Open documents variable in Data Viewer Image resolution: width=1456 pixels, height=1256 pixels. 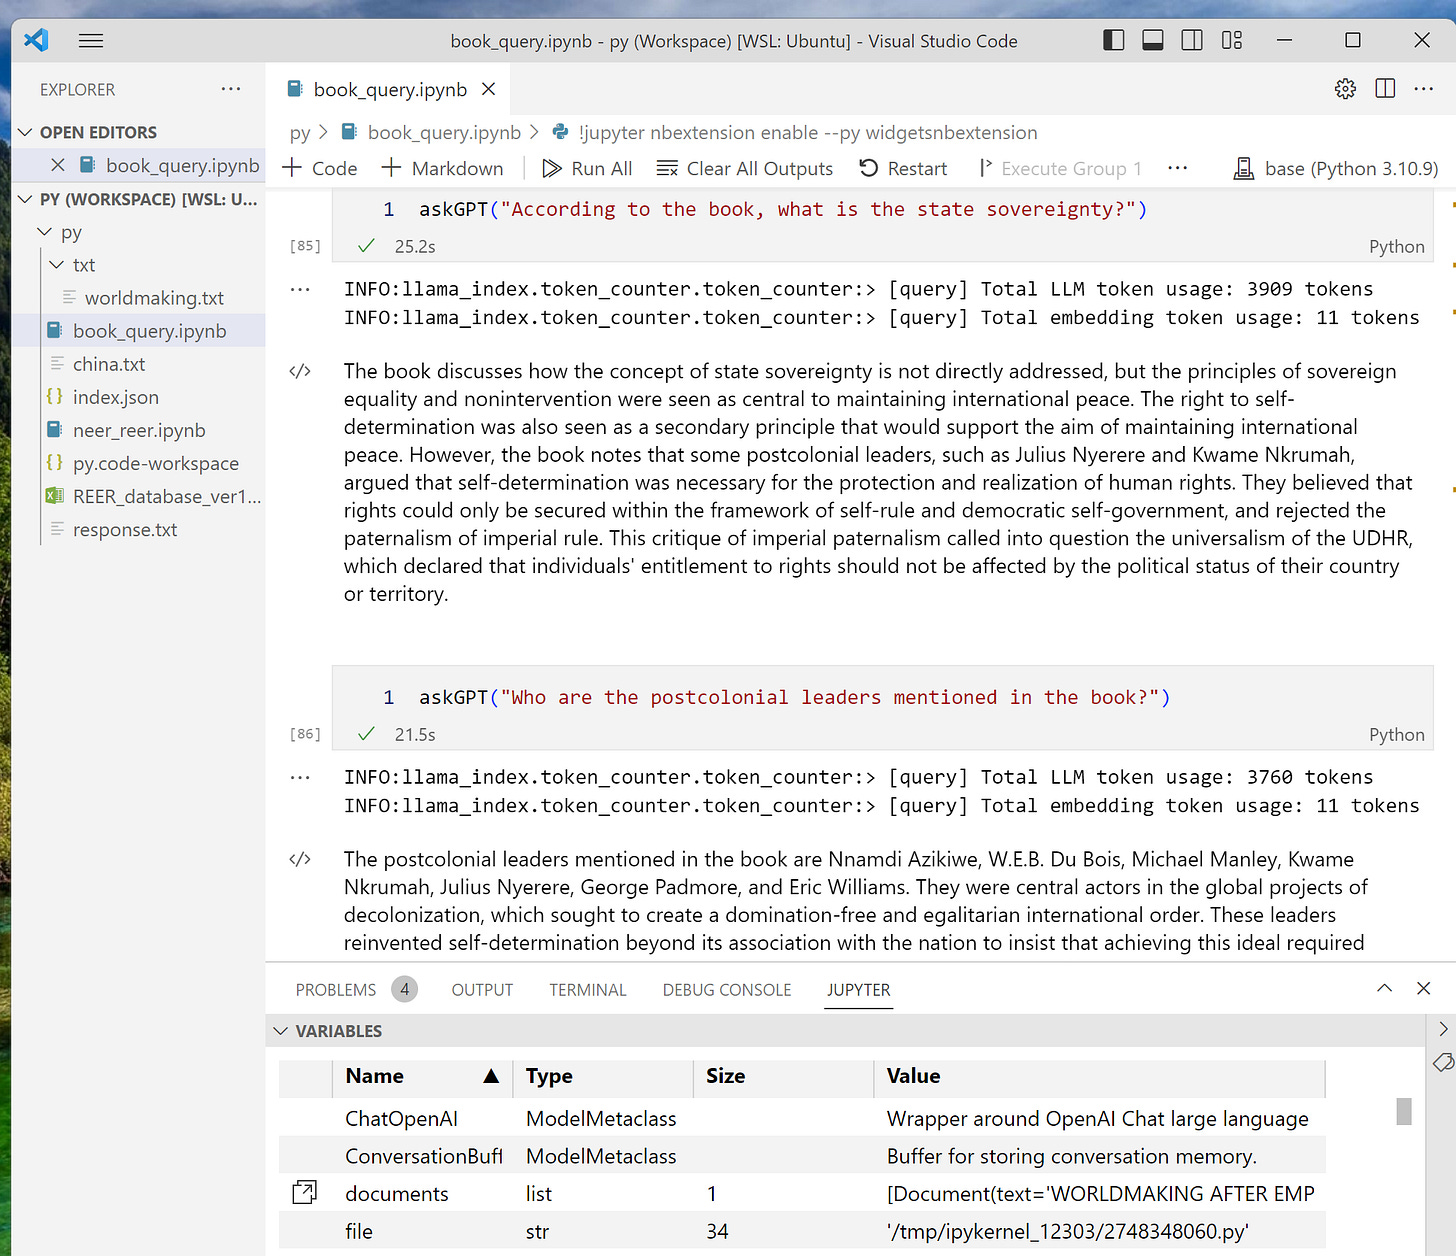pos(305,1192)
